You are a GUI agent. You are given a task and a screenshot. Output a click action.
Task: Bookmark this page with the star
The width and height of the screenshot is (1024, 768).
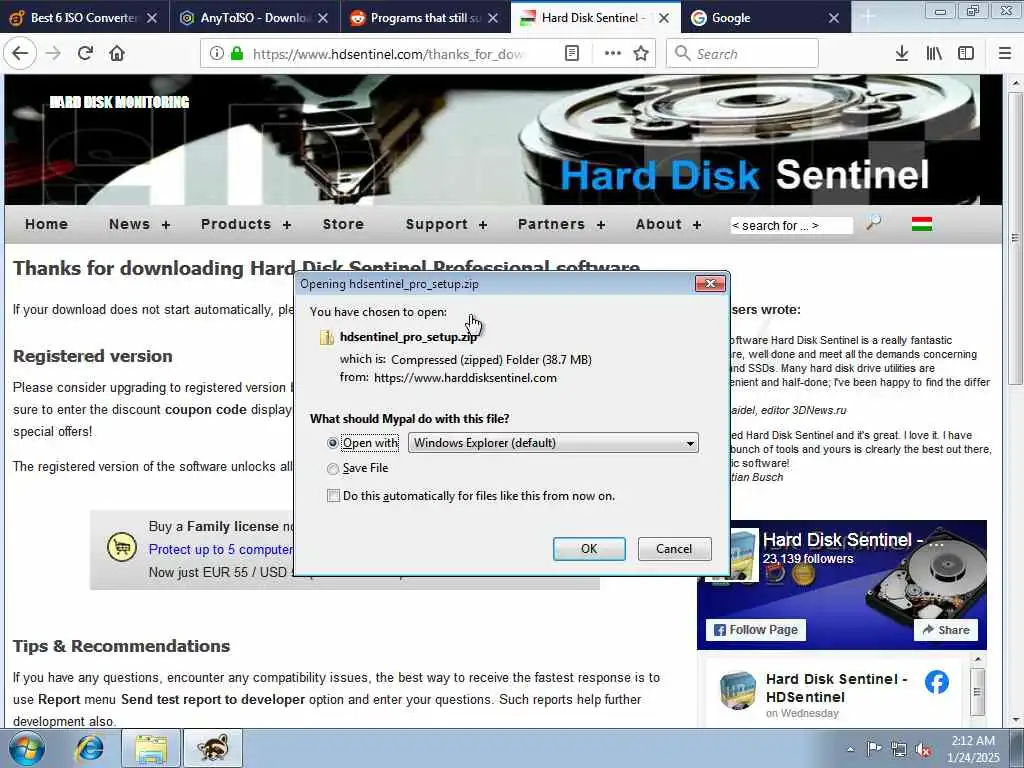coord(641,54)
